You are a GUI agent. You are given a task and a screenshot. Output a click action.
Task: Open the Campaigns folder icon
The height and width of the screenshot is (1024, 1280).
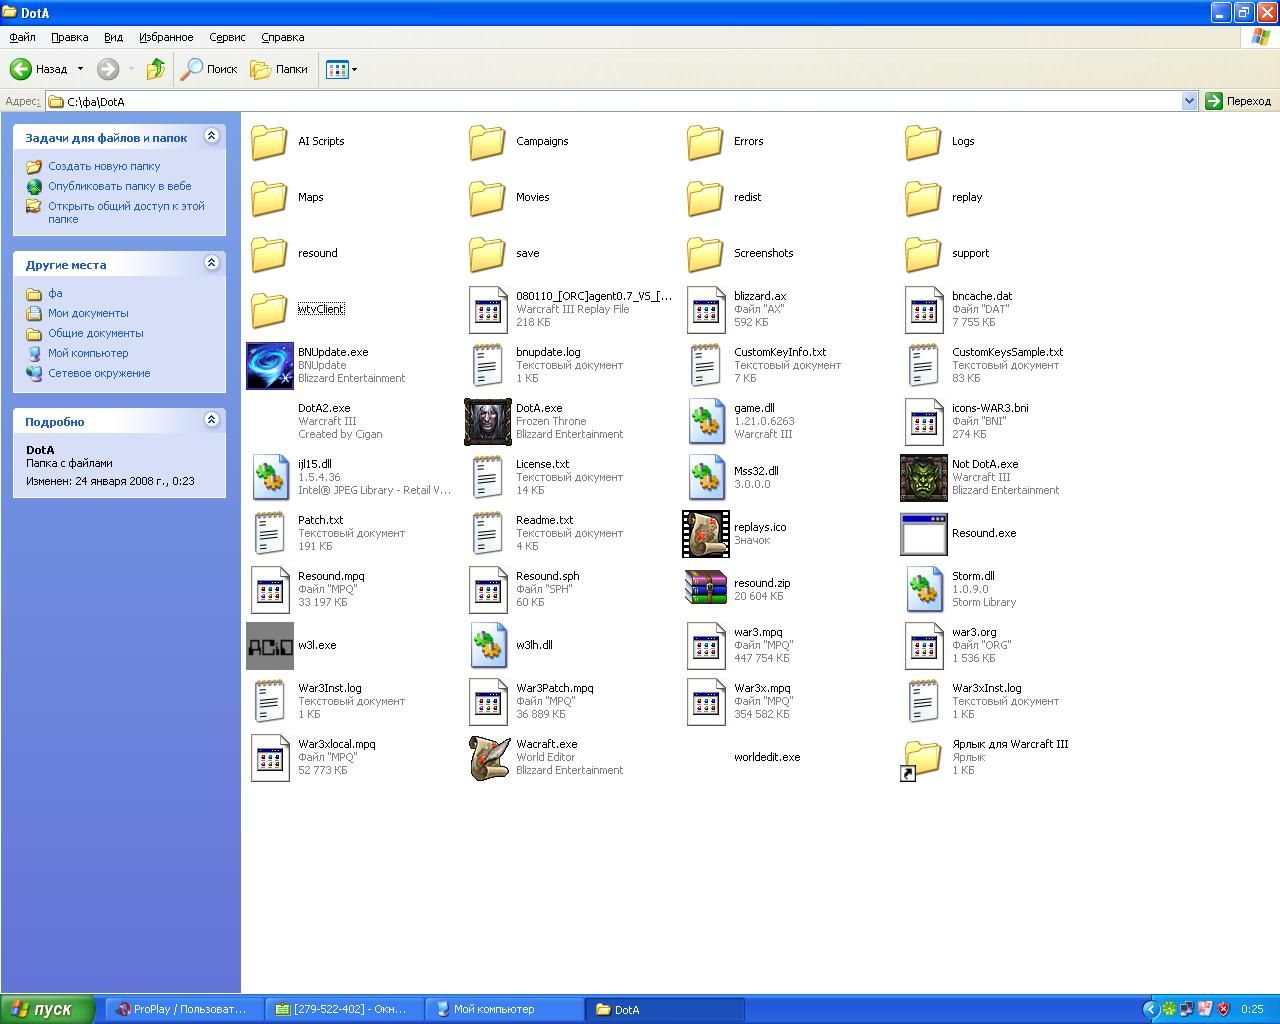[x=488, y=141]
